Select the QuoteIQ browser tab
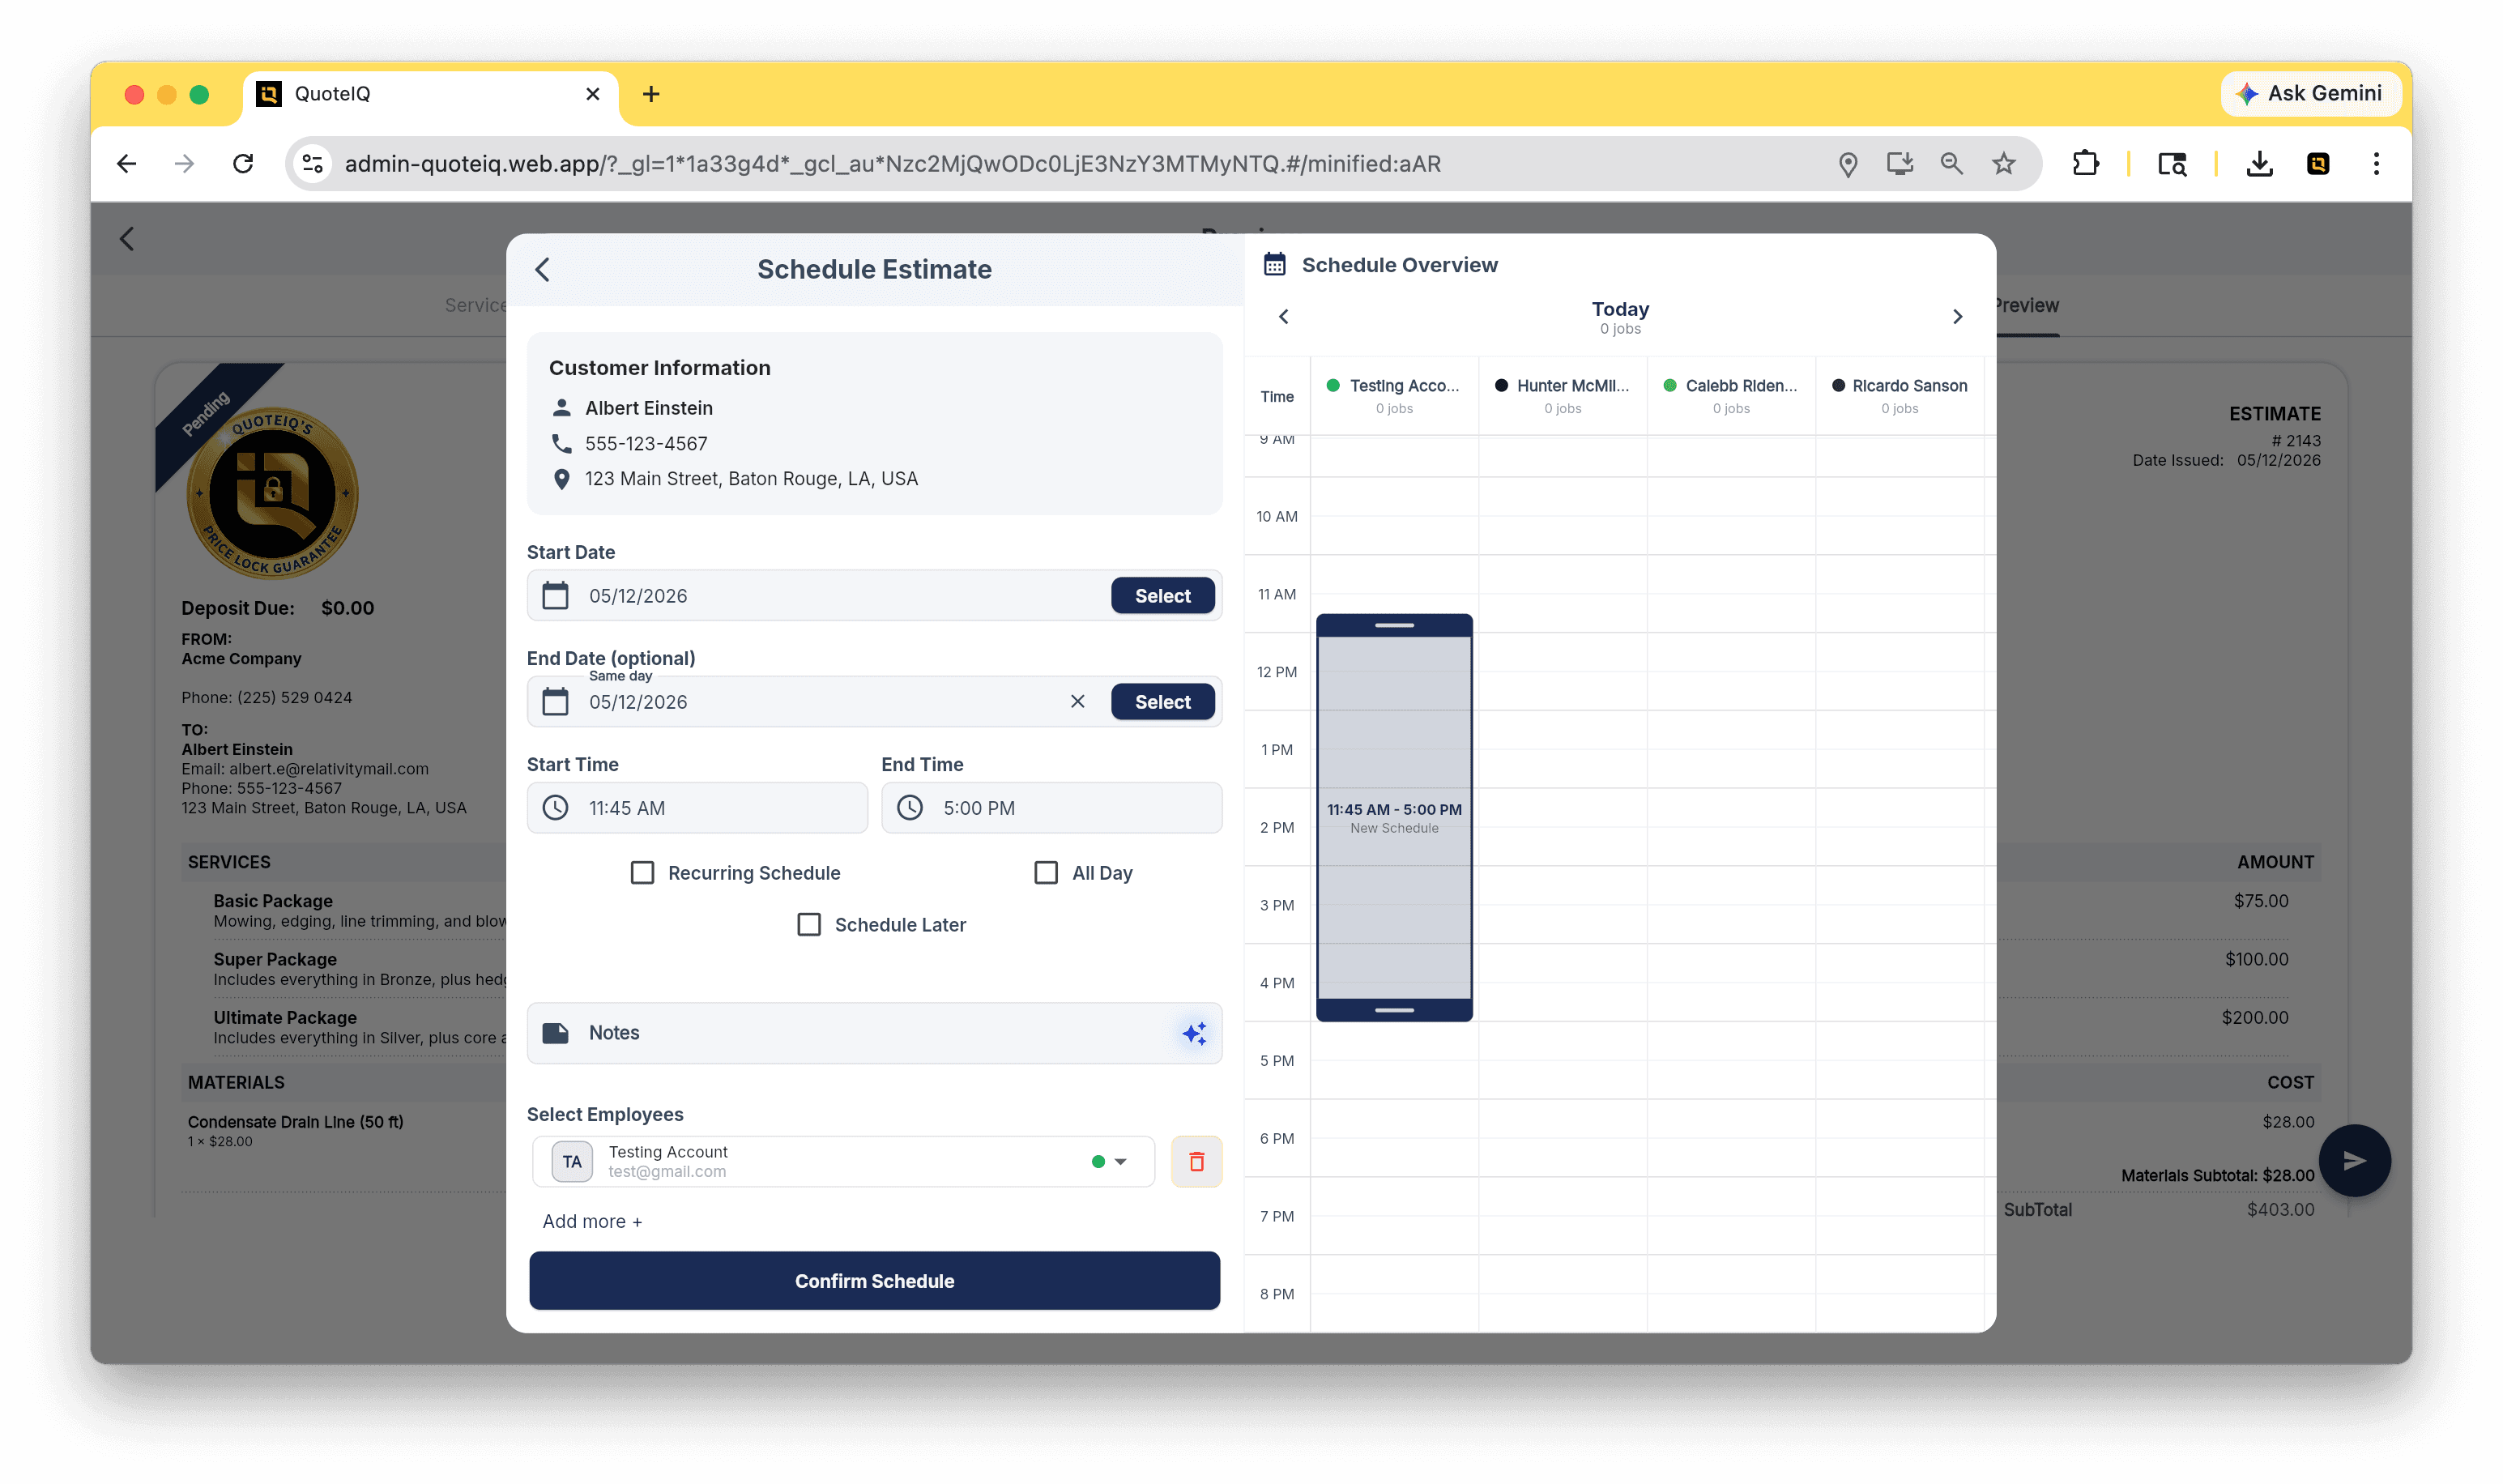 (430, 94)
